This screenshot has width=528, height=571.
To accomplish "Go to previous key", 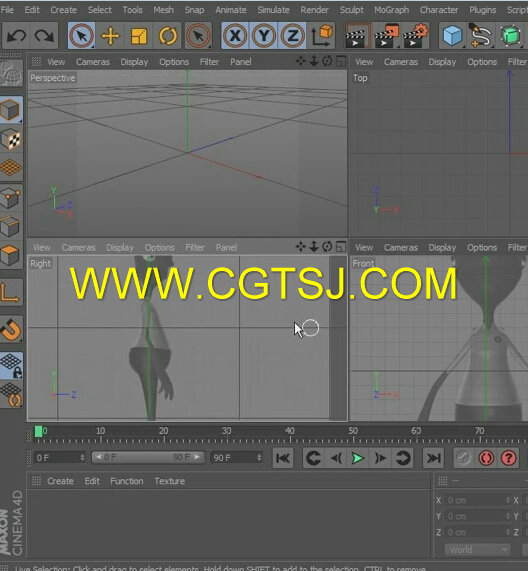I will (313, 458).
